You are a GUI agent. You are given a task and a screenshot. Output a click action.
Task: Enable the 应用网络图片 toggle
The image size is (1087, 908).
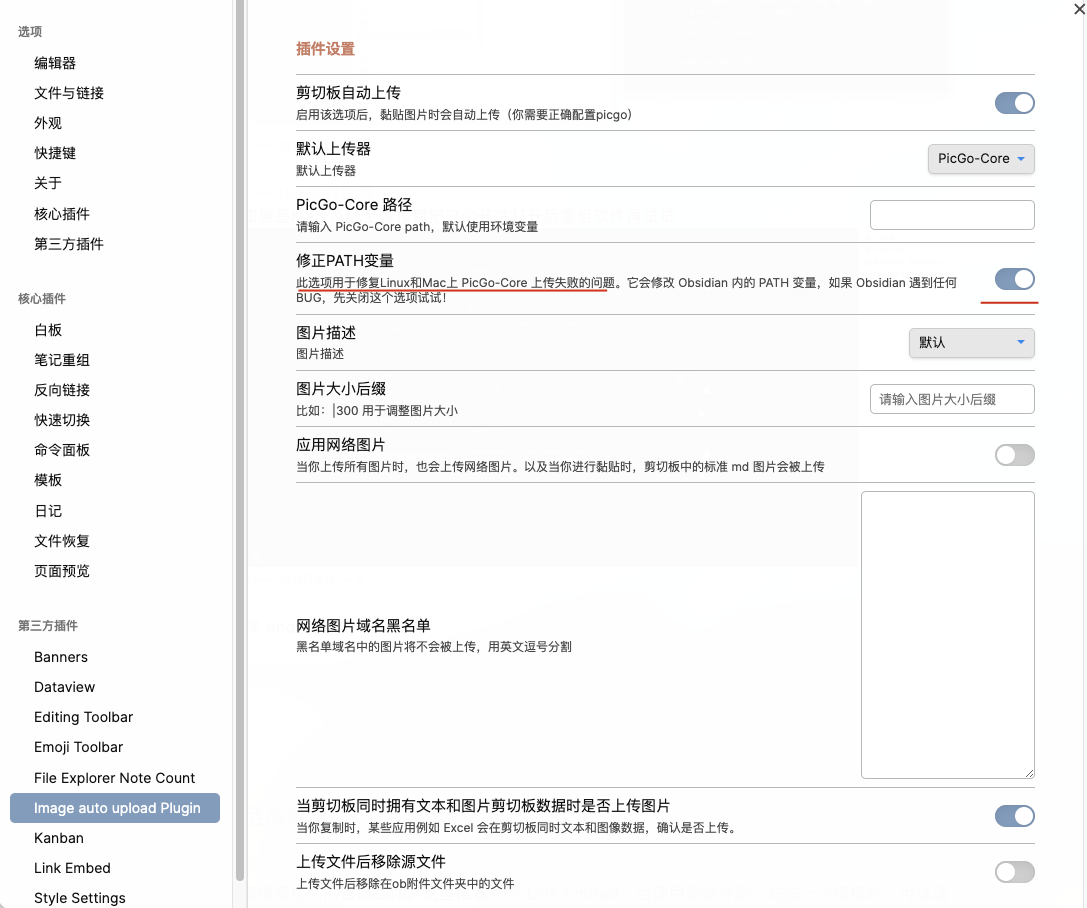1014,455
